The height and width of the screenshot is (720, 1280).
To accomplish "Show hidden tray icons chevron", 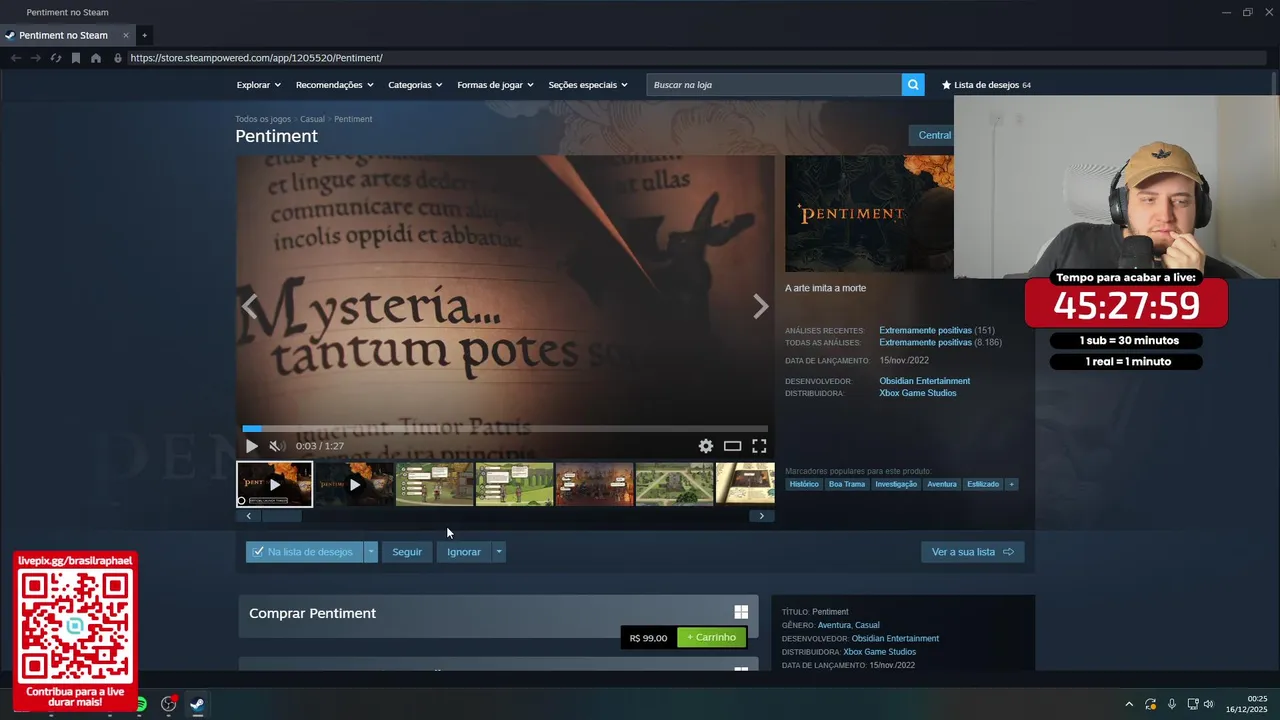I will pos(1129,704).
